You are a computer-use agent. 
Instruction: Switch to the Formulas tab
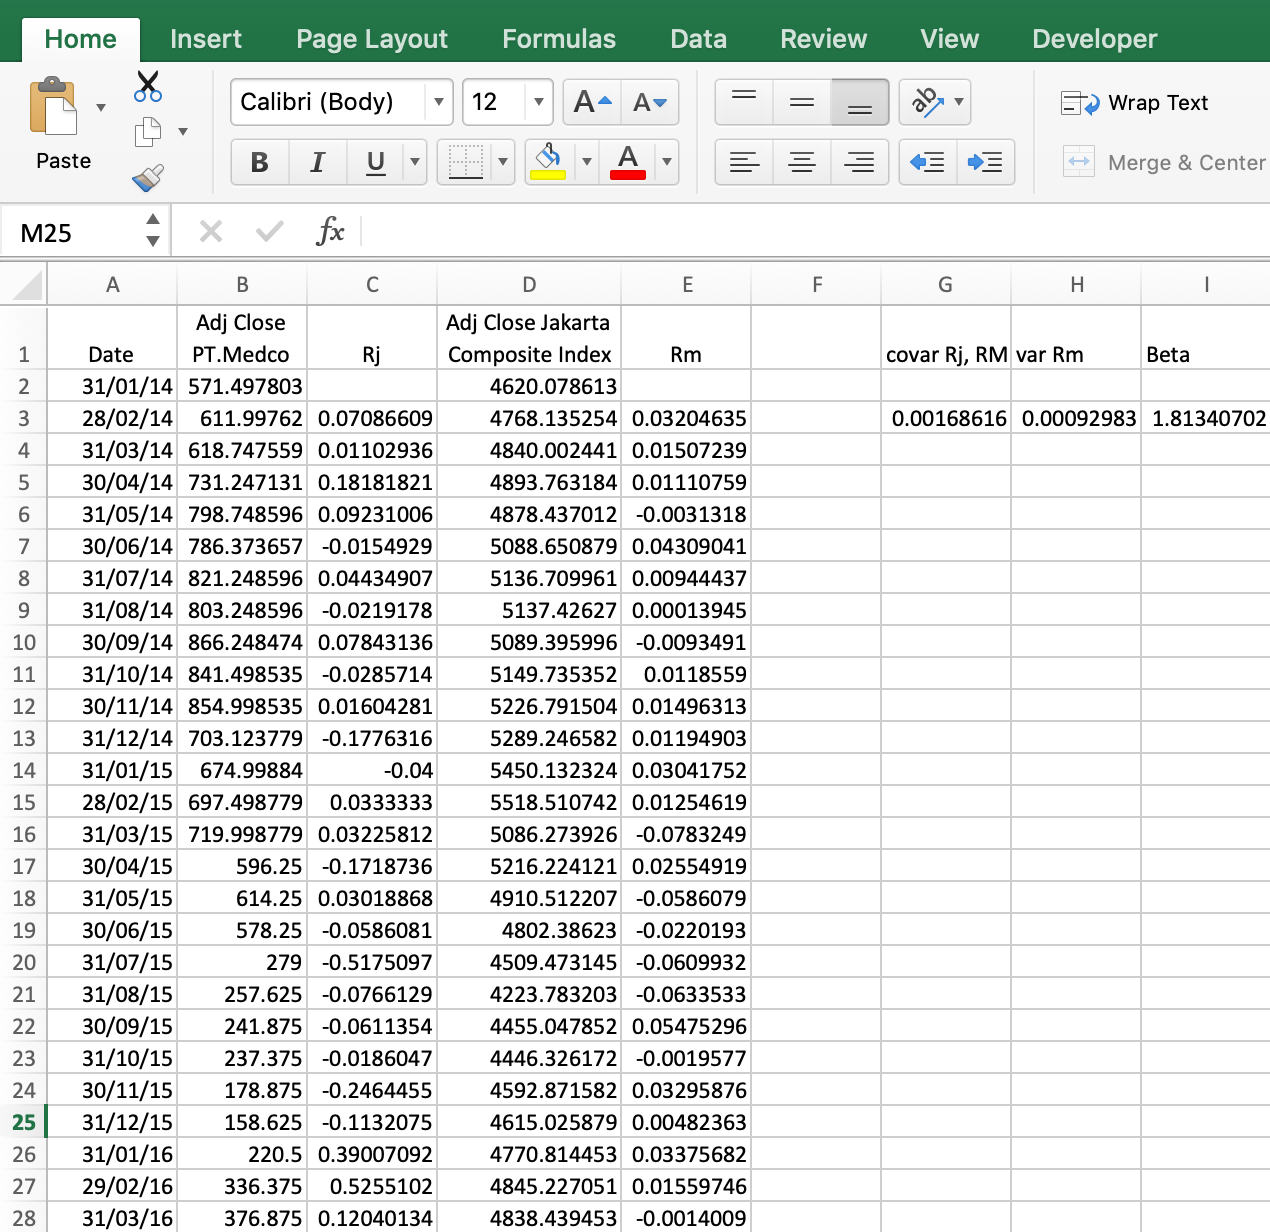pyautogui.click(x=559, y=39)
